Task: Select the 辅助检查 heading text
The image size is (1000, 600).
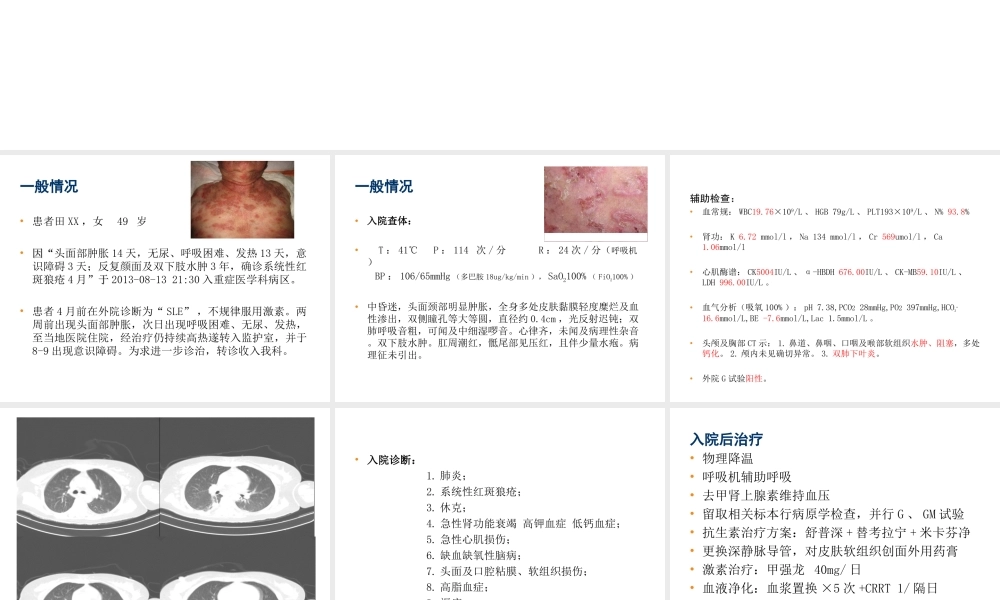Action: 712,198
